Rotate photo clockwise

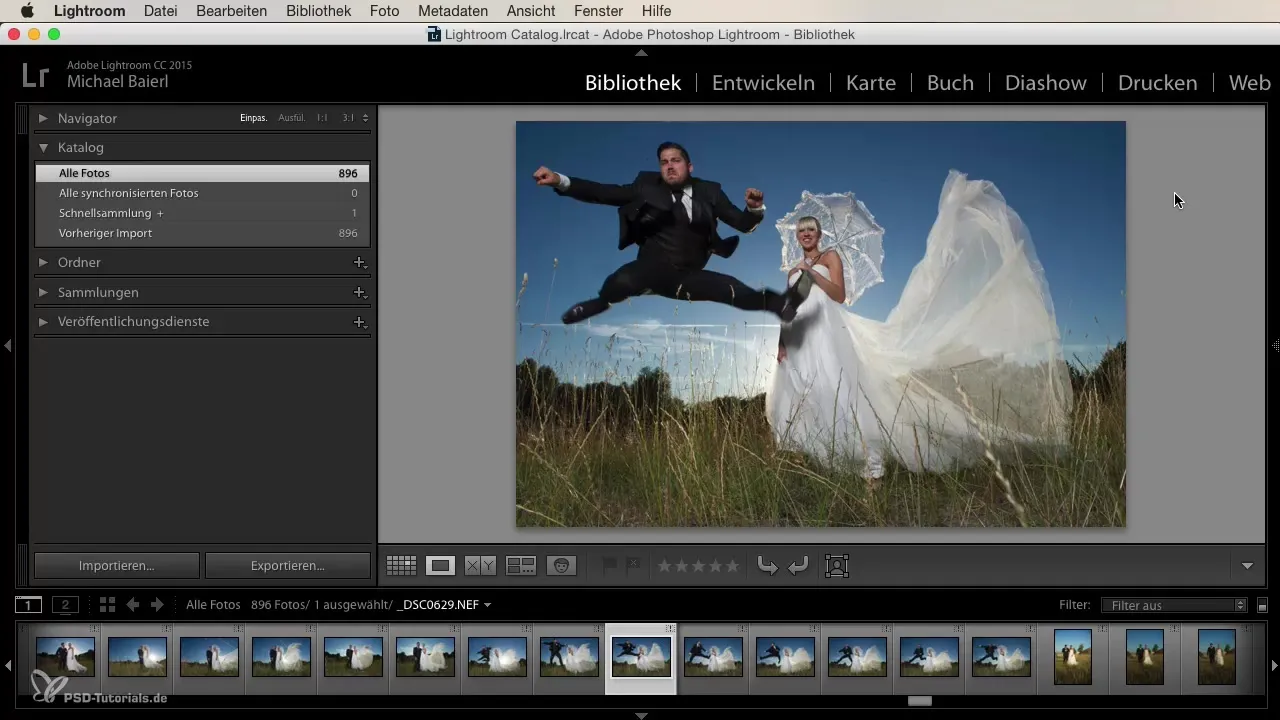pos(797,566)
